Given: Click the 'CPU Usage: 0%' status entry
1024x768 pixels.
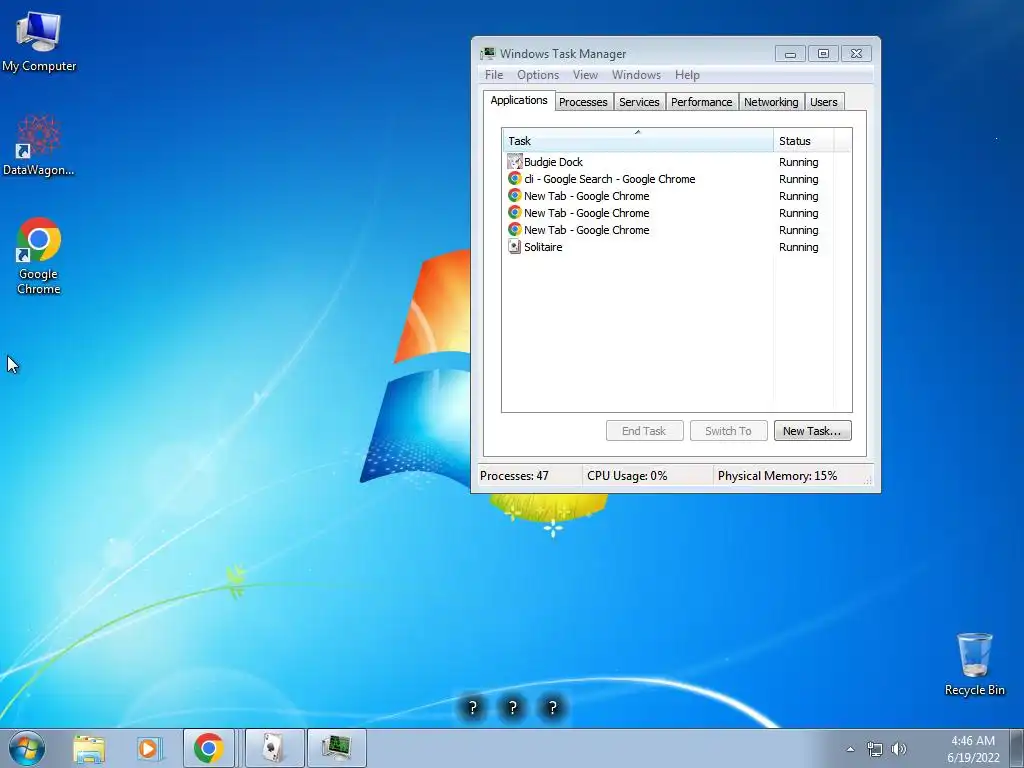Looking at the screenshot, I should pos(627,475).
